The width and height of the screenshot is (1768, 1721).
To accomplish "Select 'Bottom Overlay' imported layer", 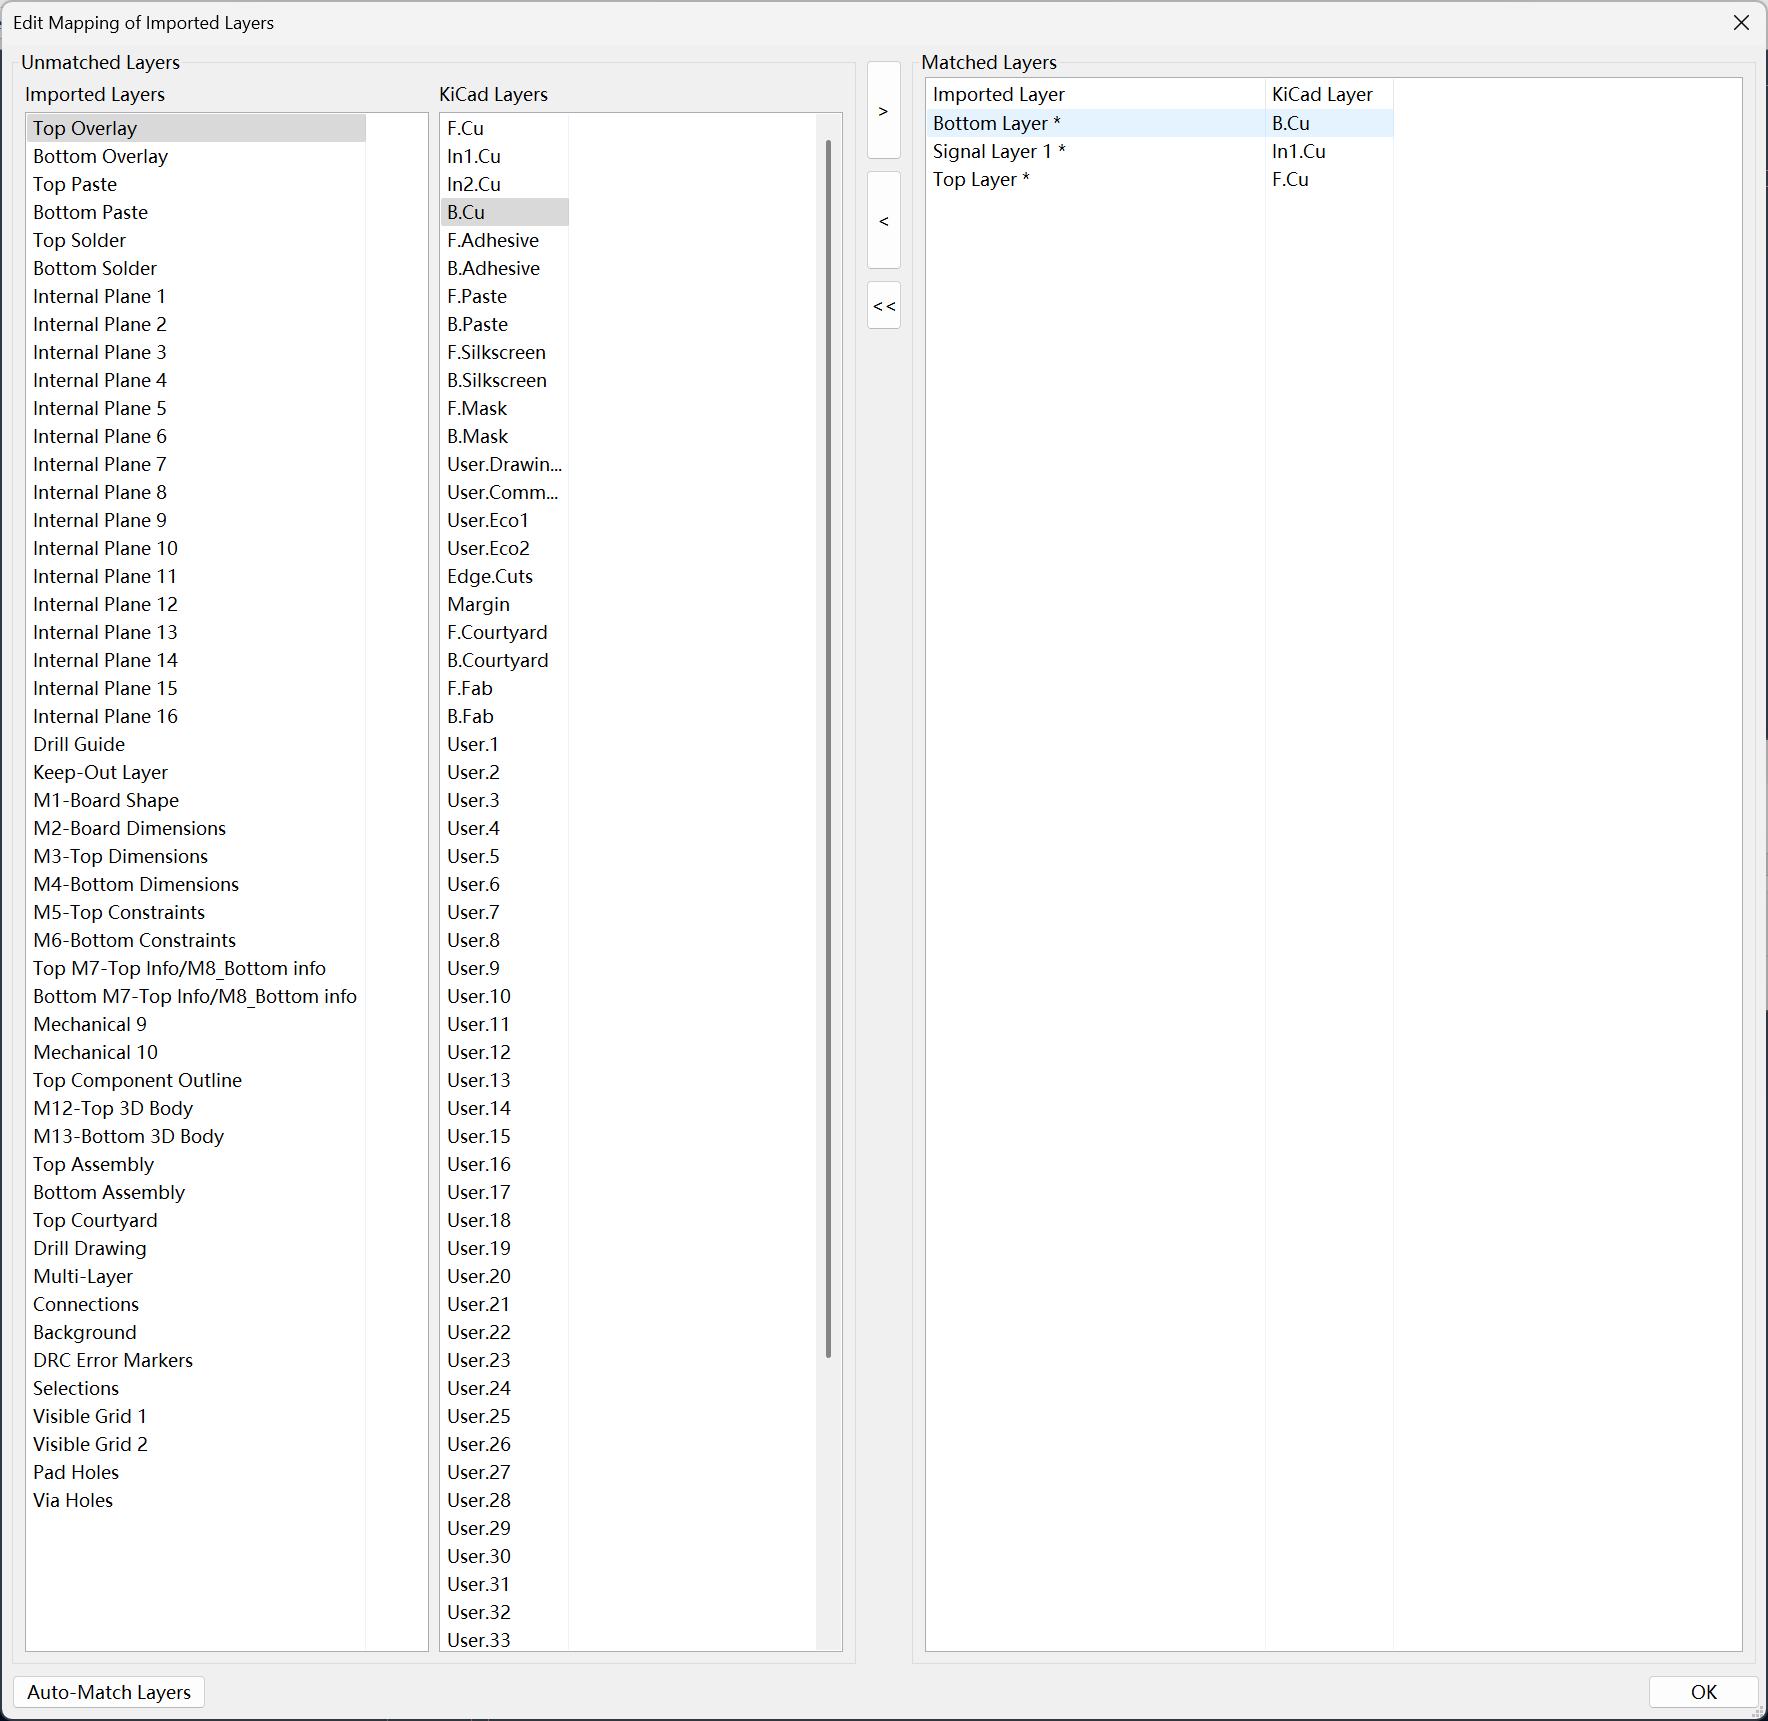I will [196, 156].
